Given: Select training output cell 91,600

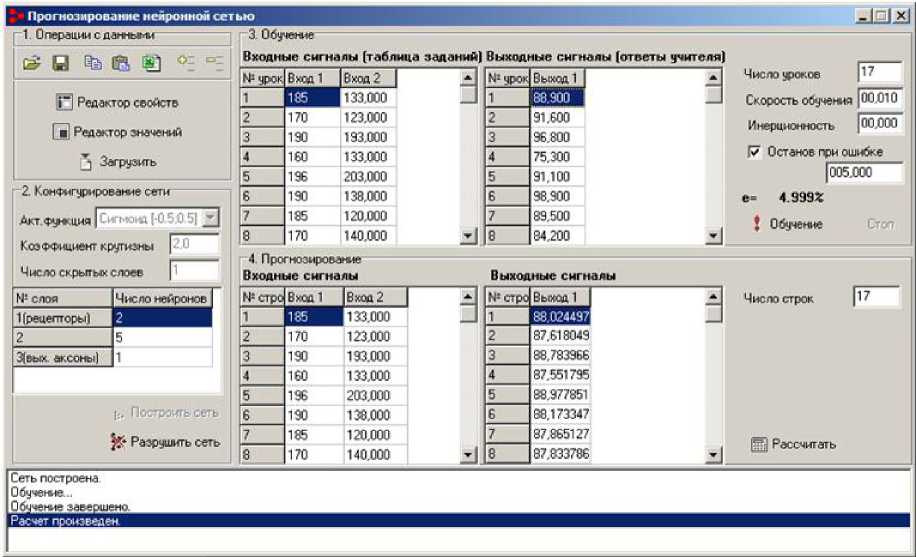Looking at the screenshot, I should click(x=557, y=117).
